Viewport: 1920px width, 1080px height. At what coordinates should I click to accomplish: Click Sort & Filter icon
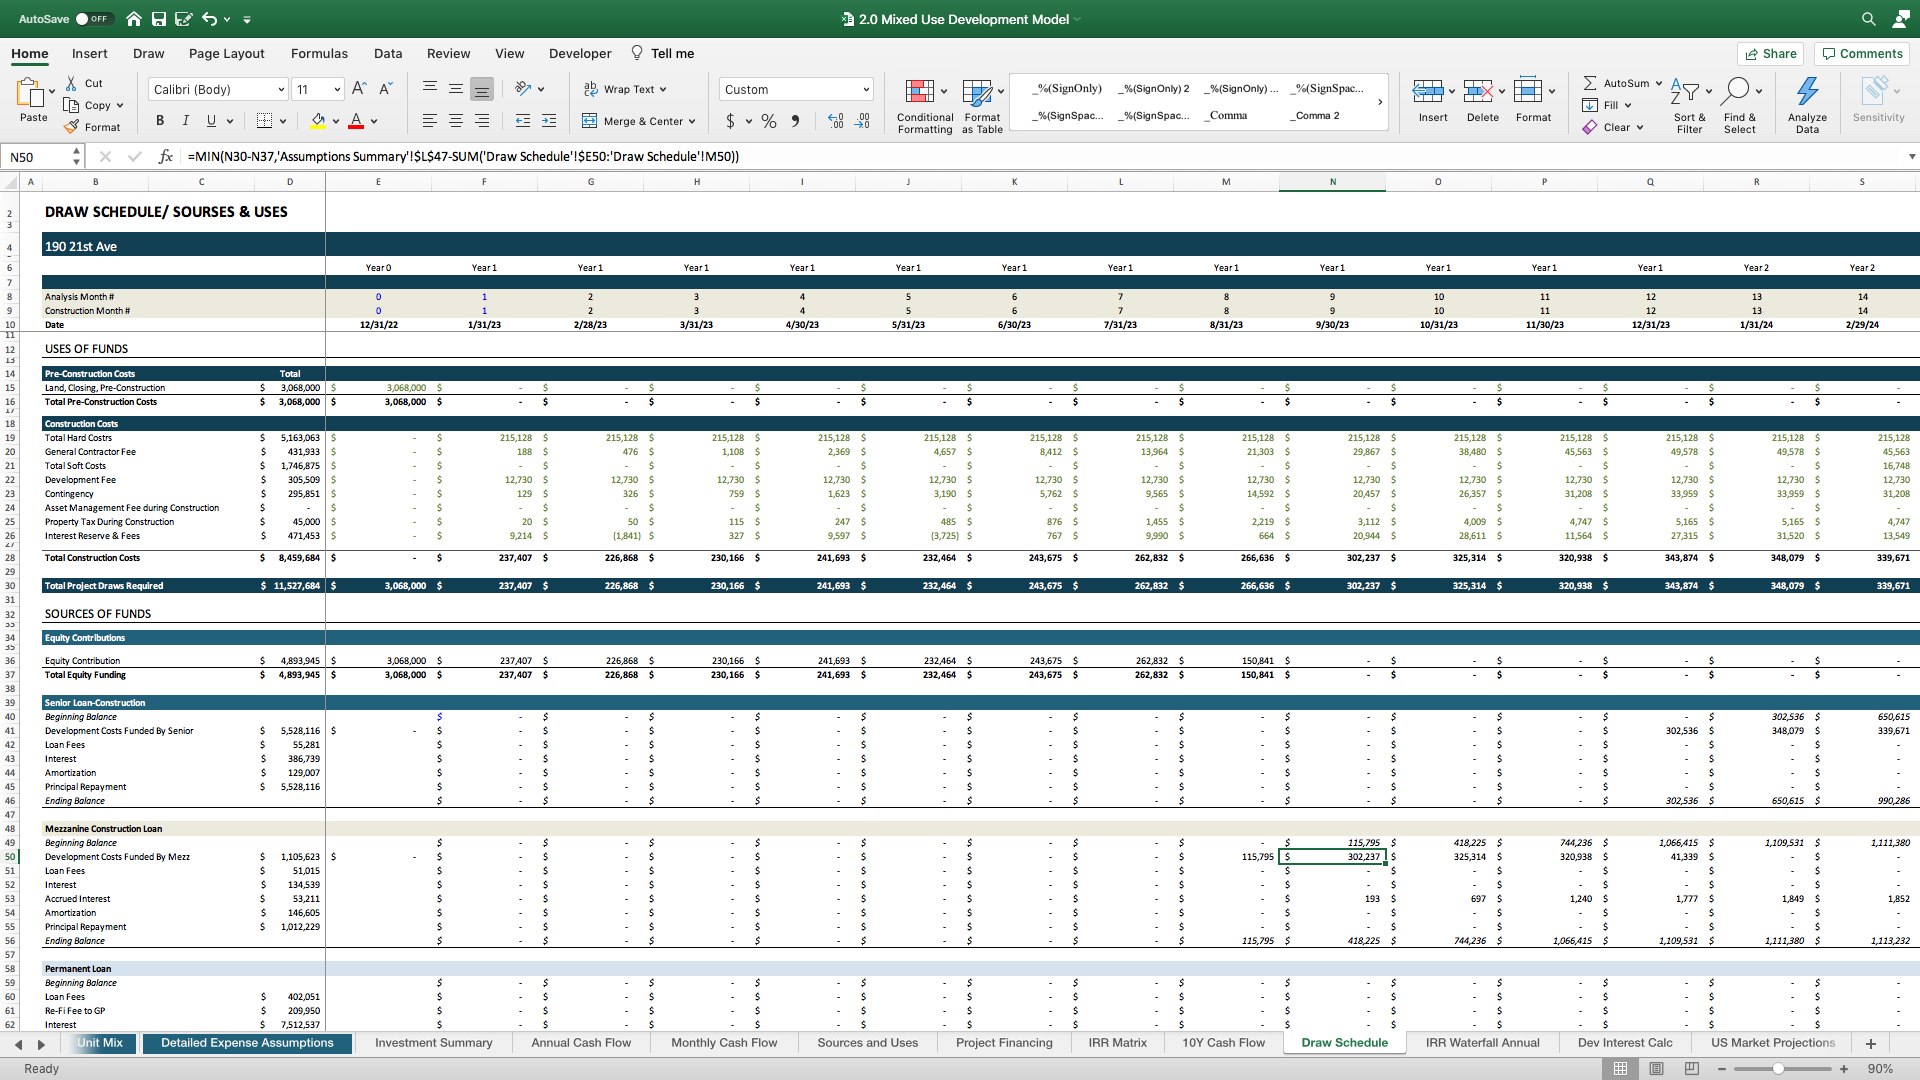coord(1686,93)
